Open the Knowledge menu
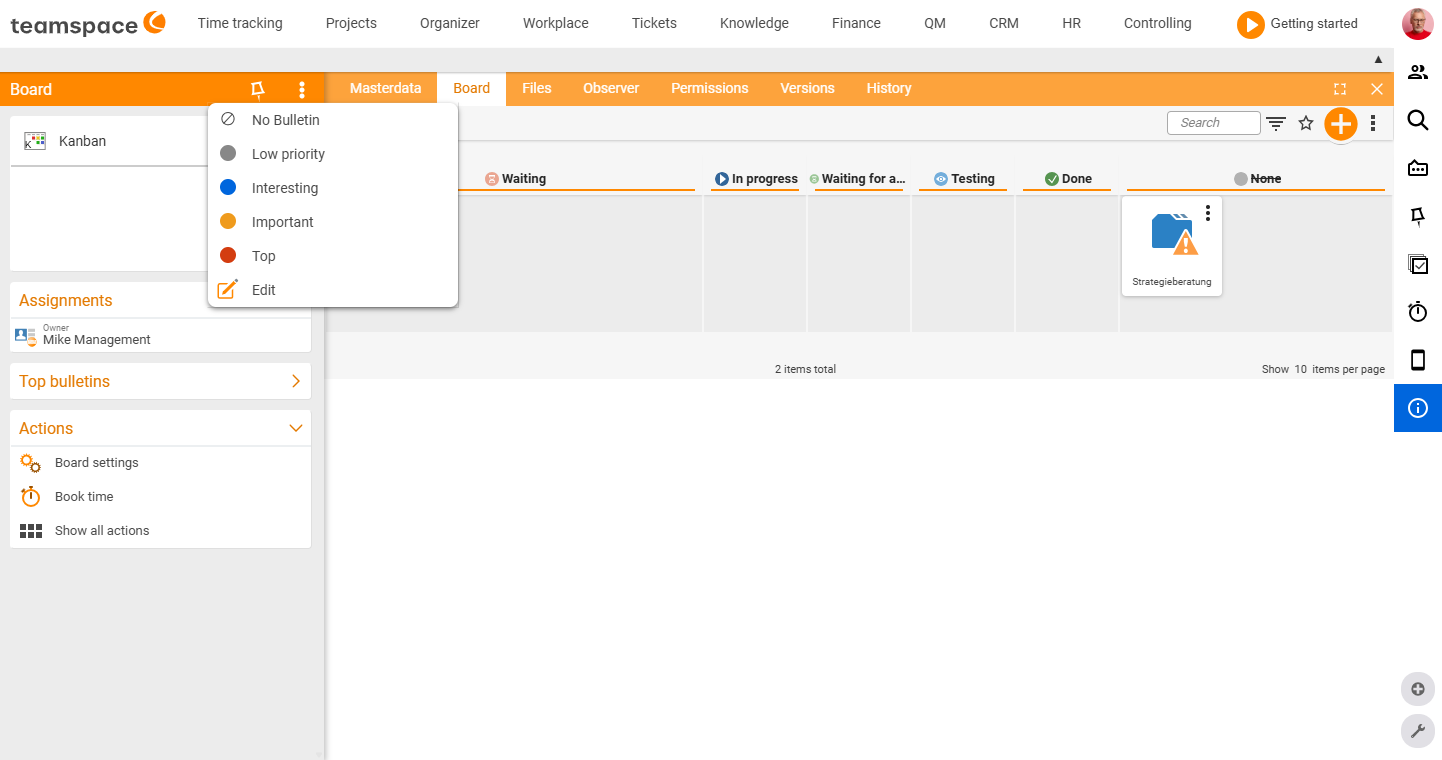 754,23
